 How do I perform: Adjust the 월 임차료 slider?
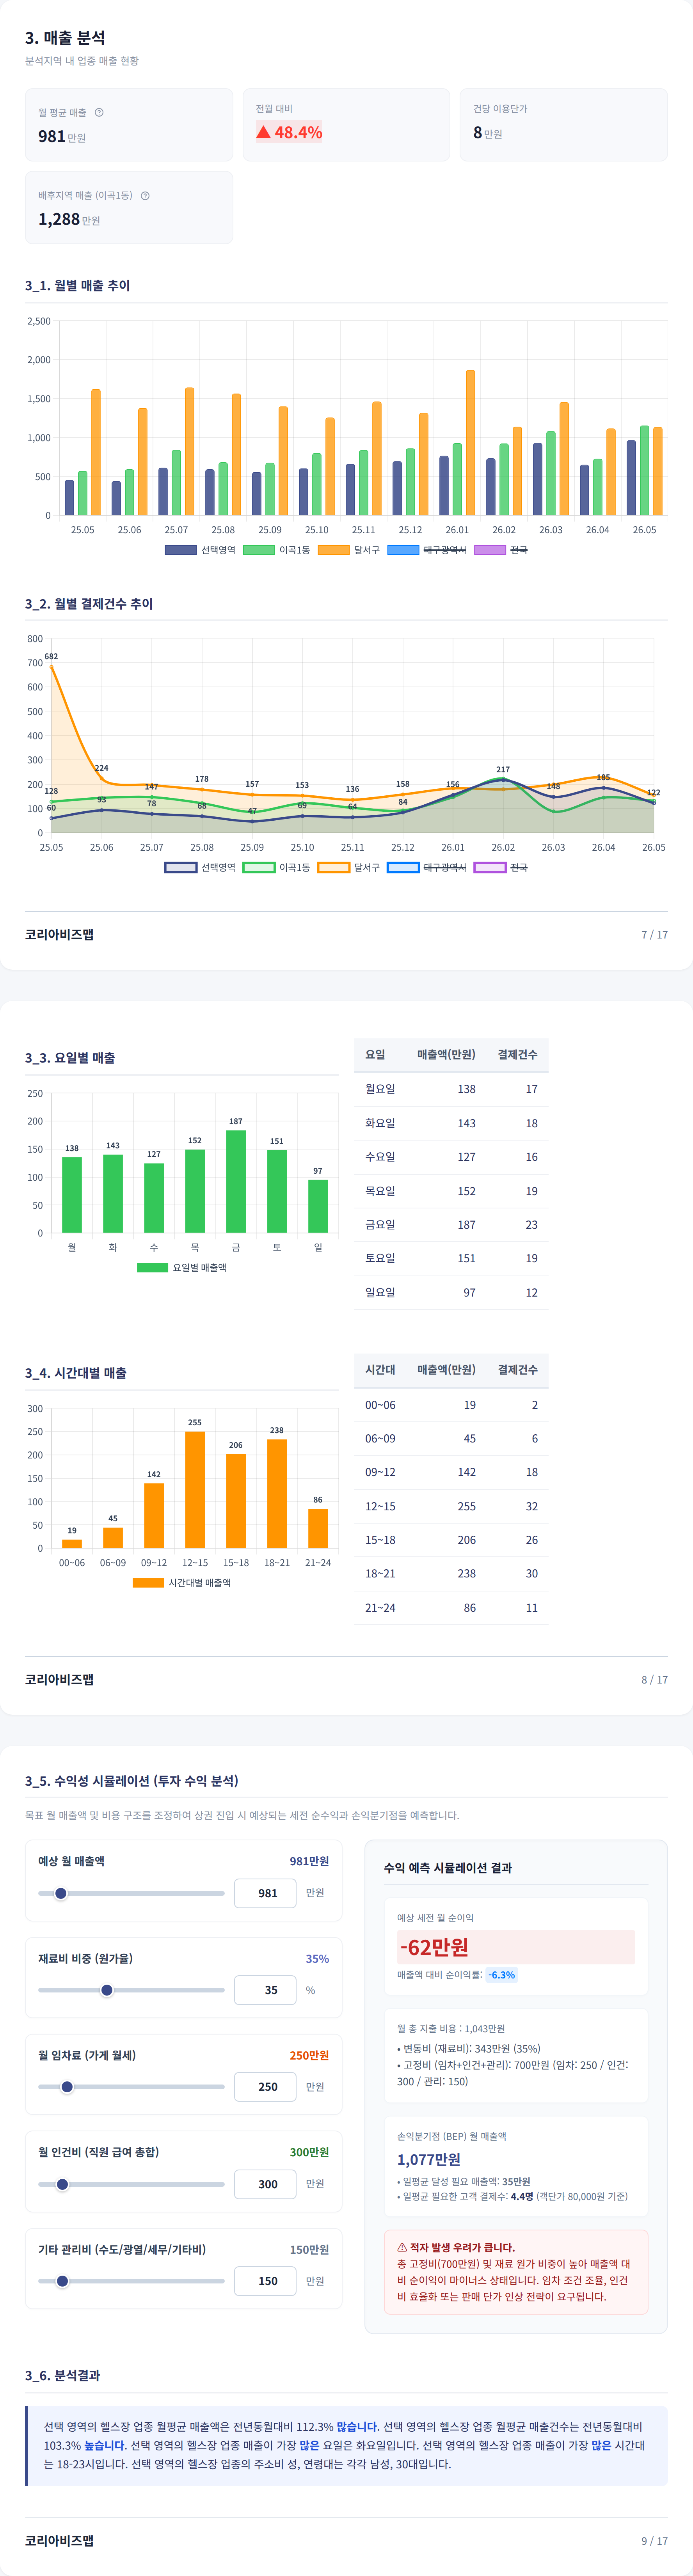pyautogui.click(x=131, y=2087)
